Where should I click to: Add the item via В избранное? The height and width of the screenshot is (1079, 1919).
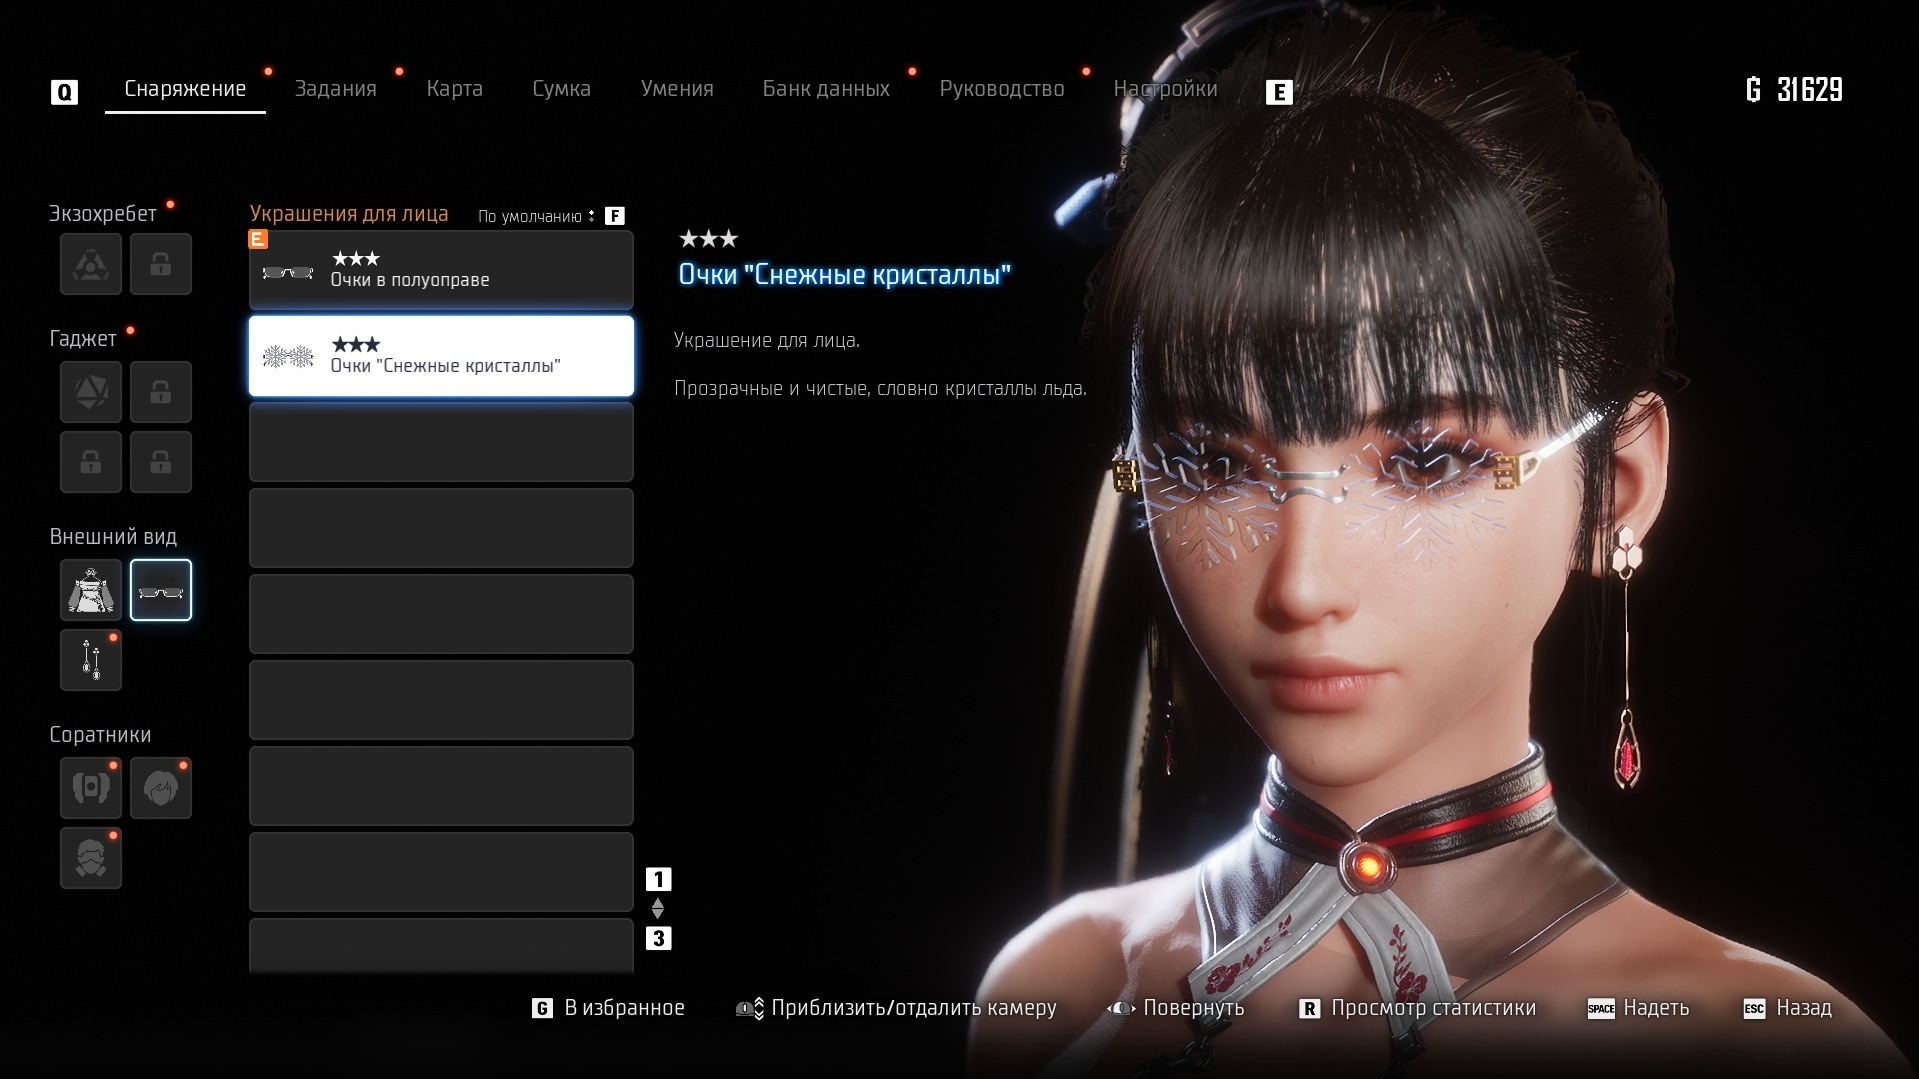tap(609, 1008)
